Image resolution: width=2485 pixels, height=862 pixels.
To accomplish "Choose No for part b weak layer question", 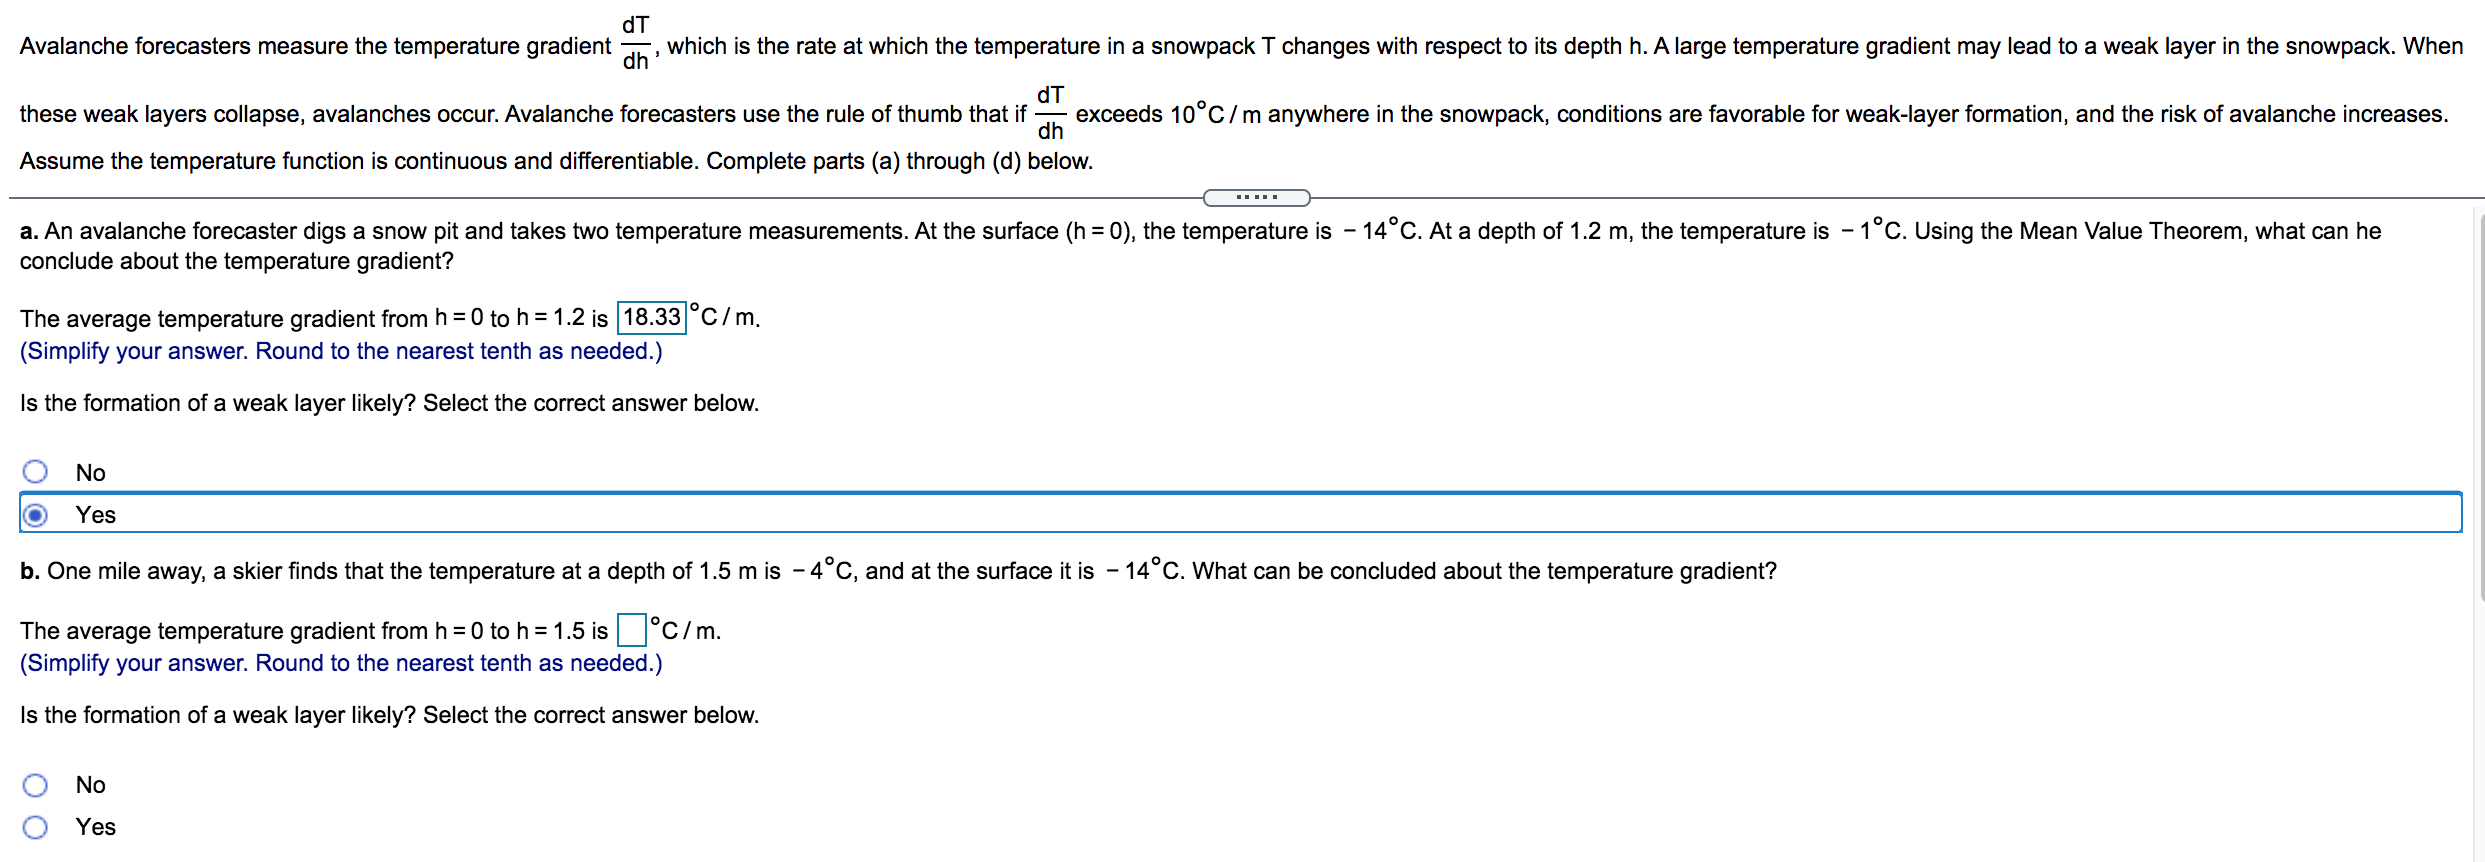I will tap(35, 784).
